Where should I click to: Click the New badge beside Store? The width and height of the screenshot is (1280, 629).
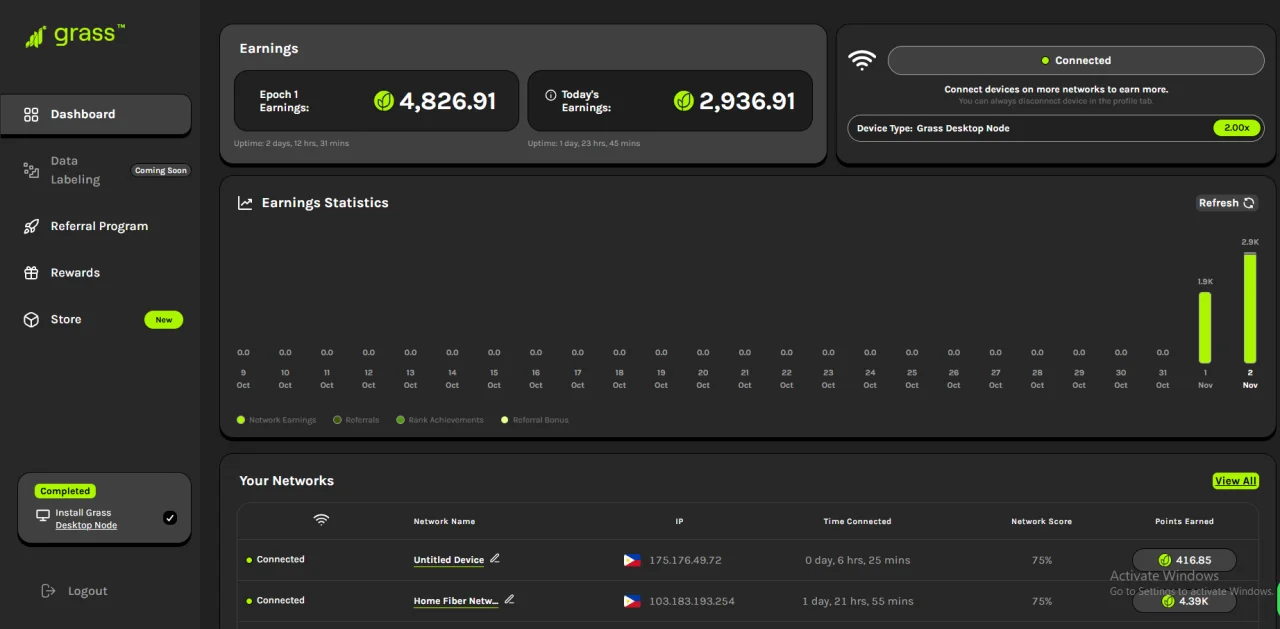pyautogui.click(x=164, y=320)
